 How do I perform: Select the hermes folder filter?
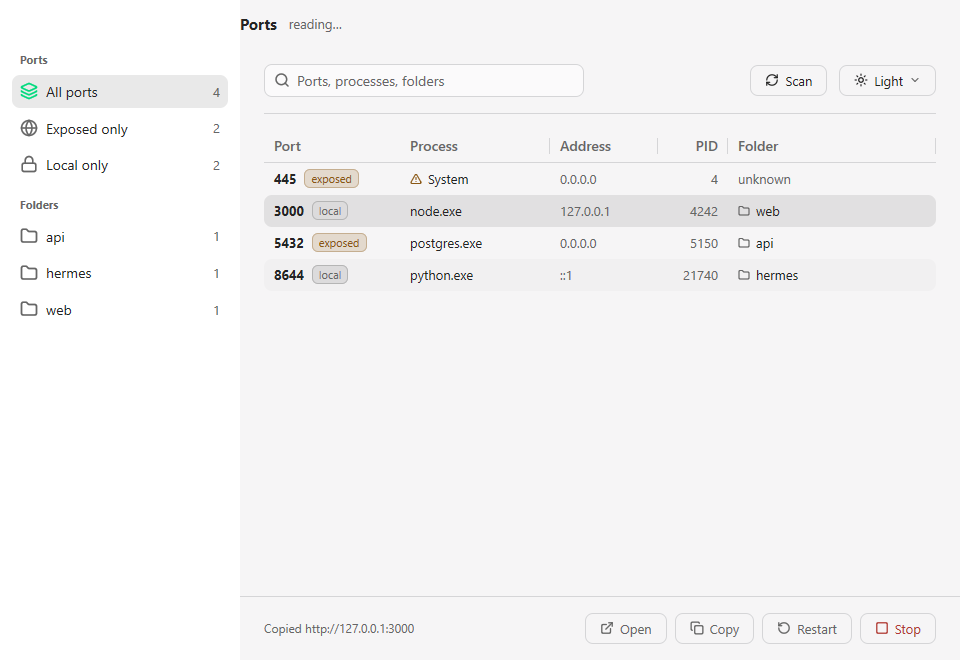120,273
